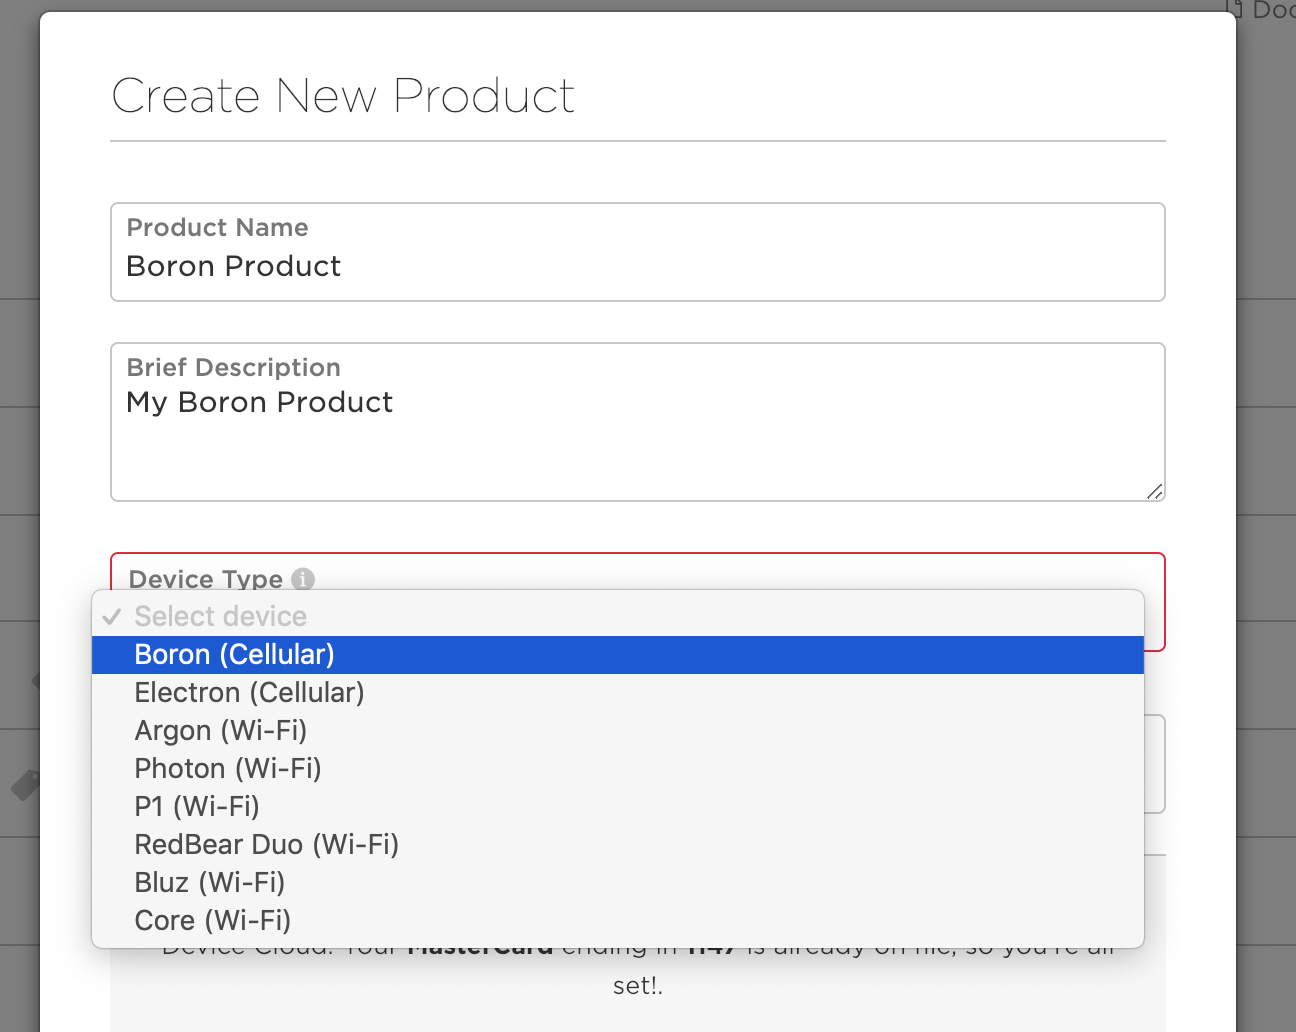Select the Photon (Wi-Fi) option
This screenshot has height=1032, width=1296.
pyautogui.click(x=228, y=769)
